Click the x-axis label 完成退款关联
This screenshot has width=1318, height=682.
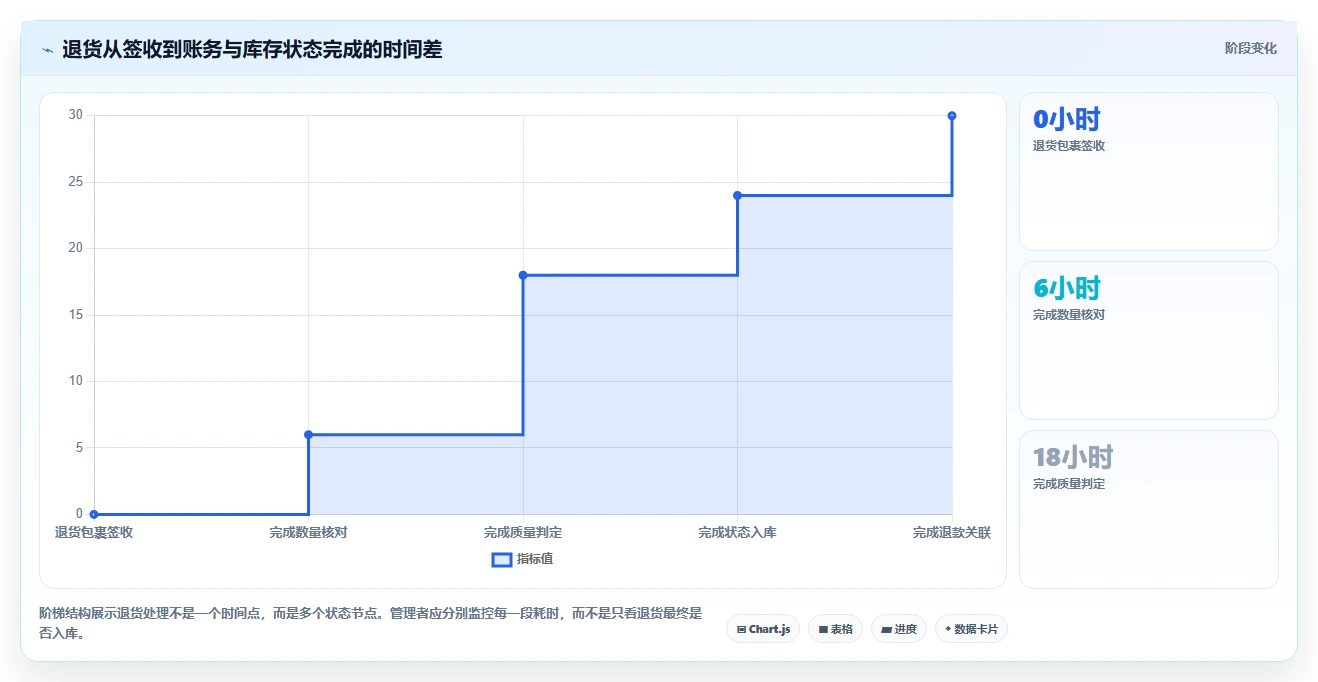952,533
